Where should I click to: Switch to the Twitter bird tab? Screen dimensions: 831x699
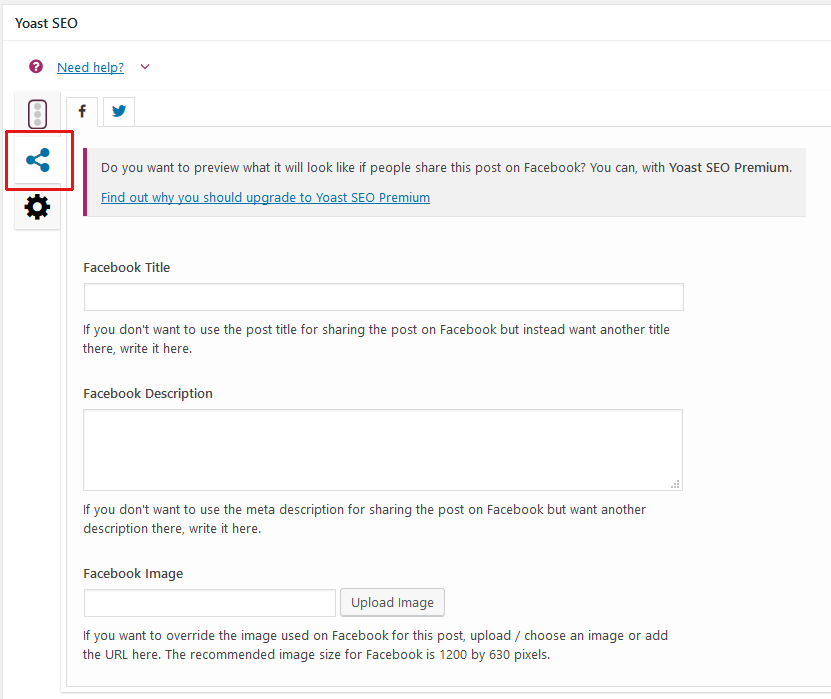[118, 111]
